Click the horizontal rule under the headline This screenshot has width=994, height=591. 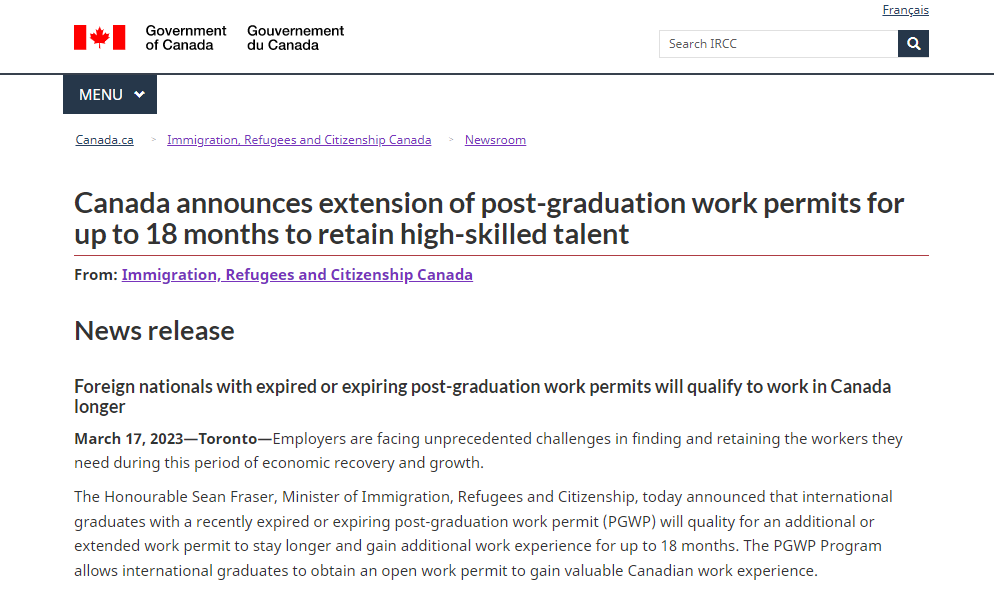501,255
